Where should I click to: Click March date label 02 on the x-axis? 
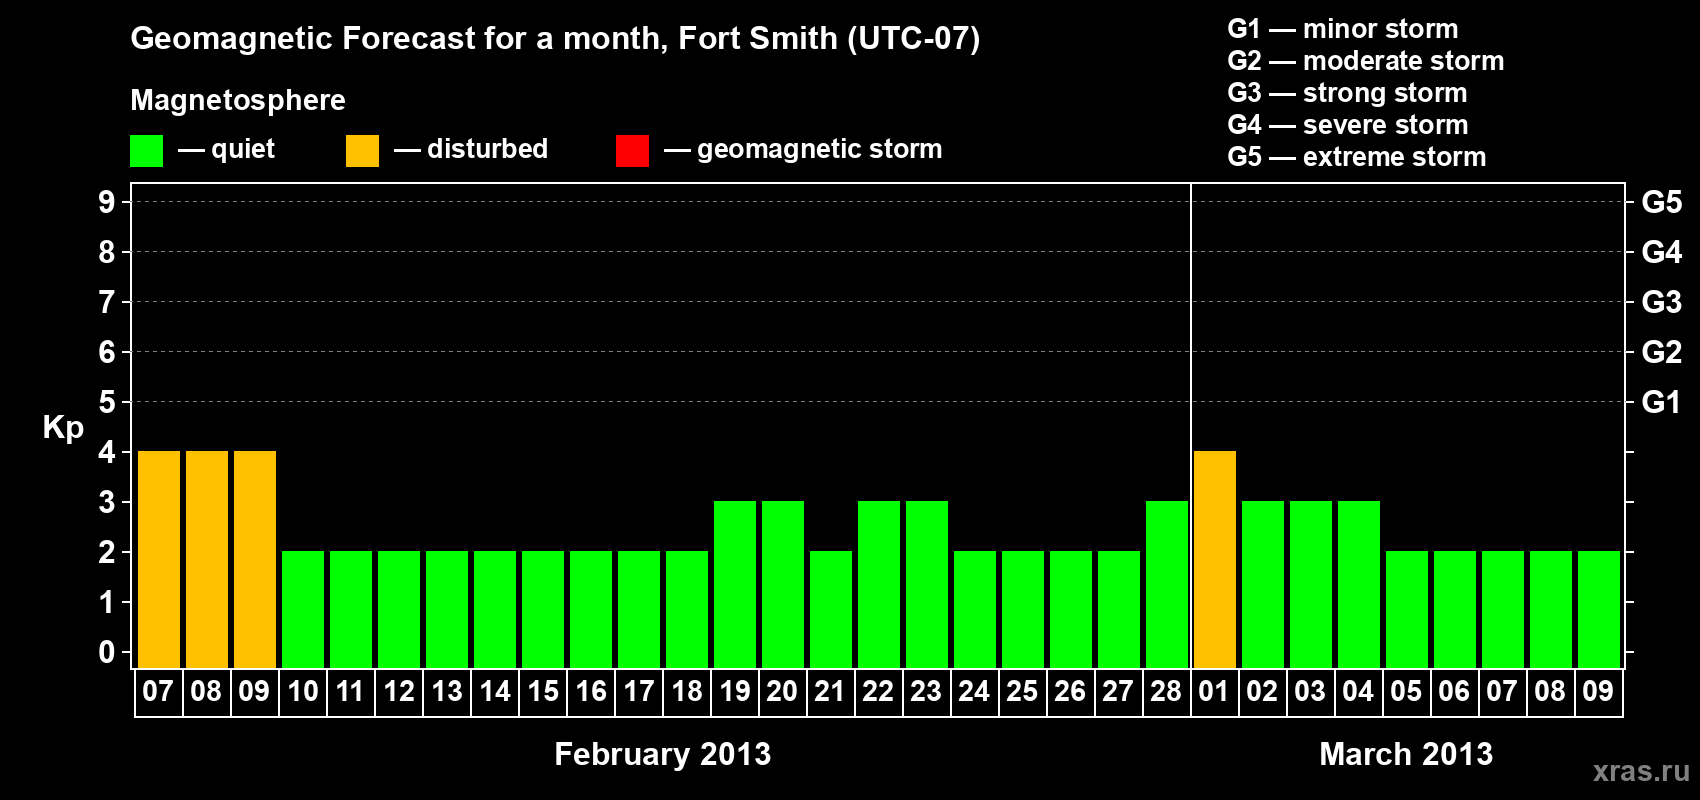1262,692
